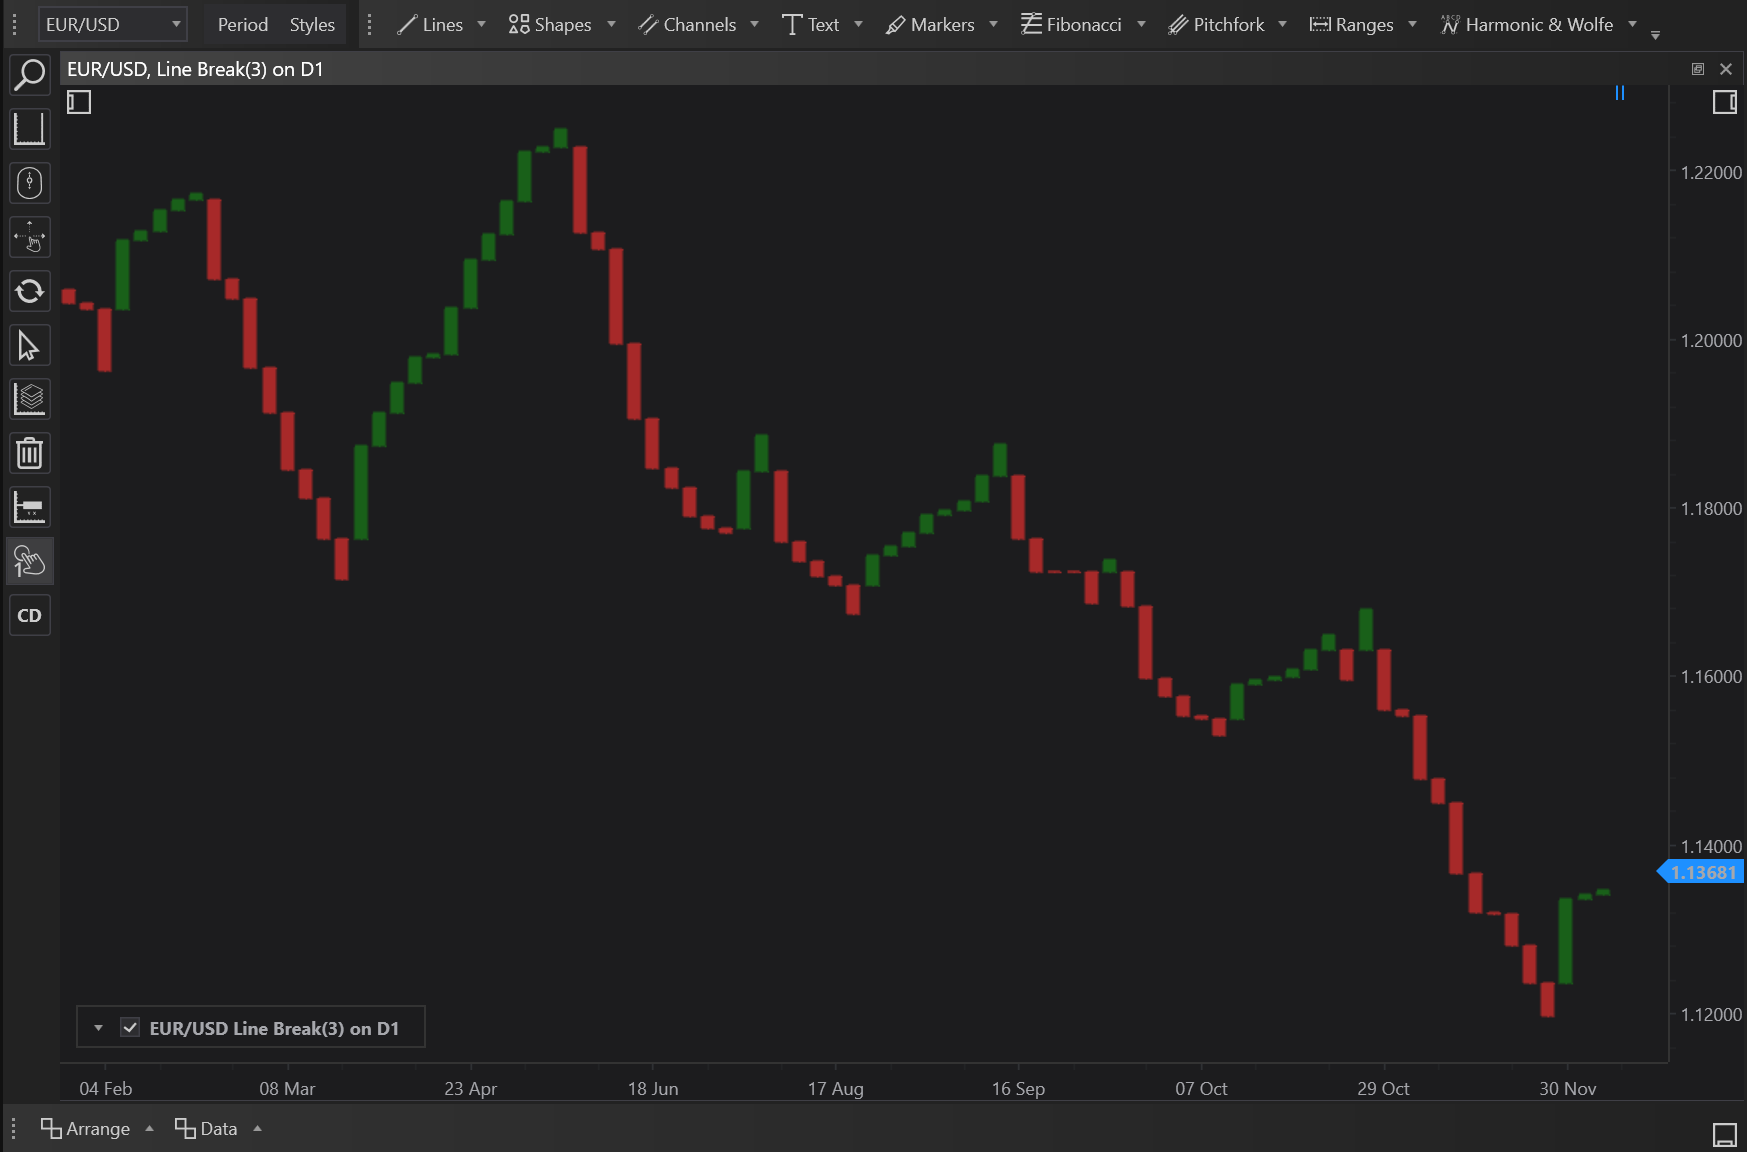The height and width of the screenshot is (1152, 1747).
Task: Uncheck EUR/USD Line Break(3) legend checkbox
Action: coord(130,1028)
